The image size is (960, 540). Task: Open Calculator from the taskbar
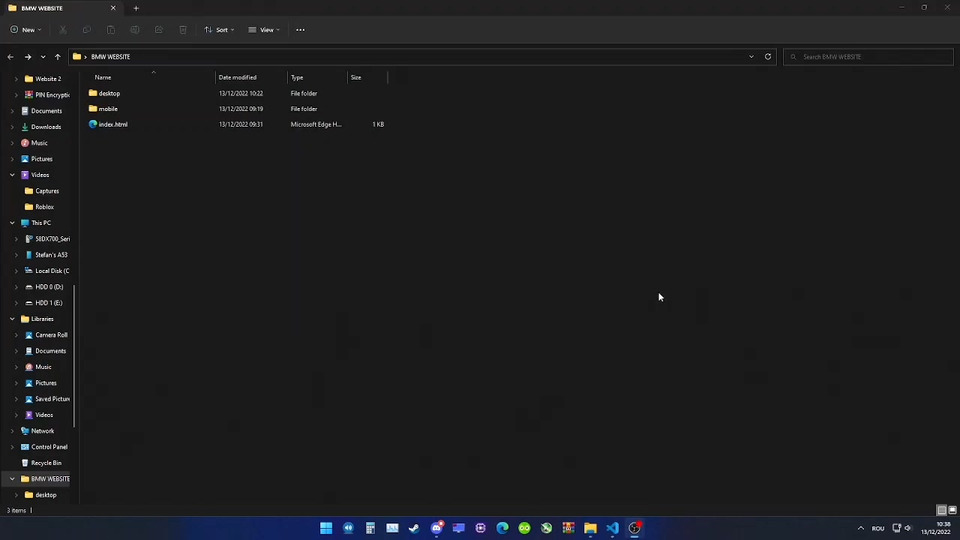point(370,528)
